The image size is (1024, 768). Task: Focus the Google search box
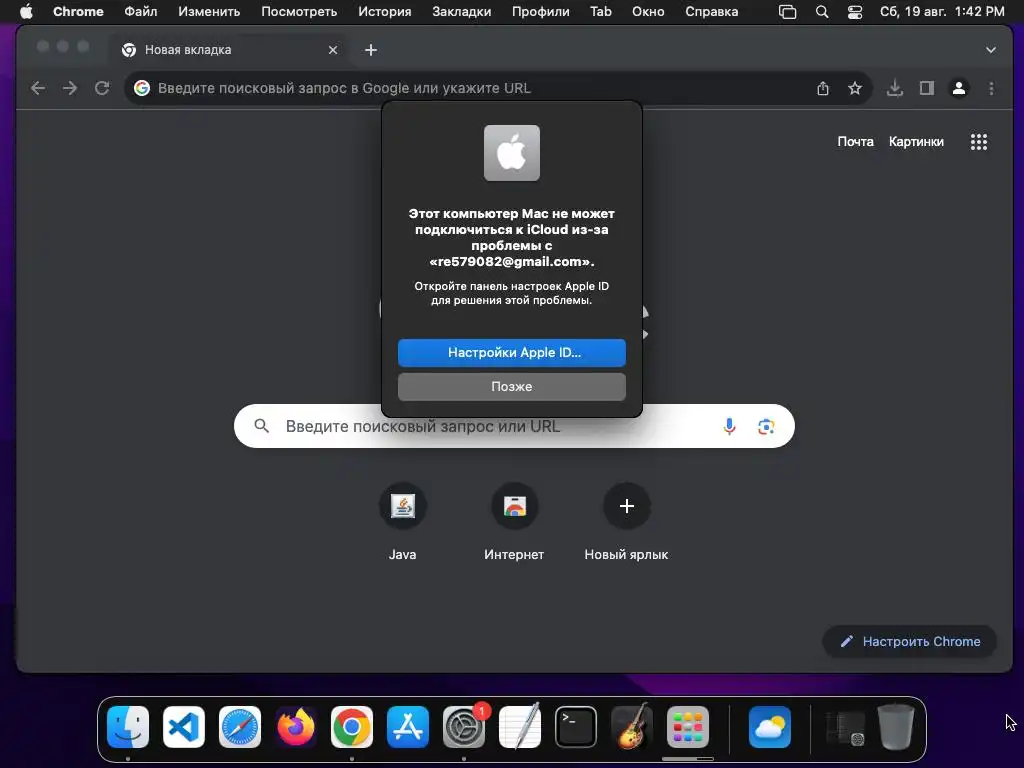click(514, 426)
